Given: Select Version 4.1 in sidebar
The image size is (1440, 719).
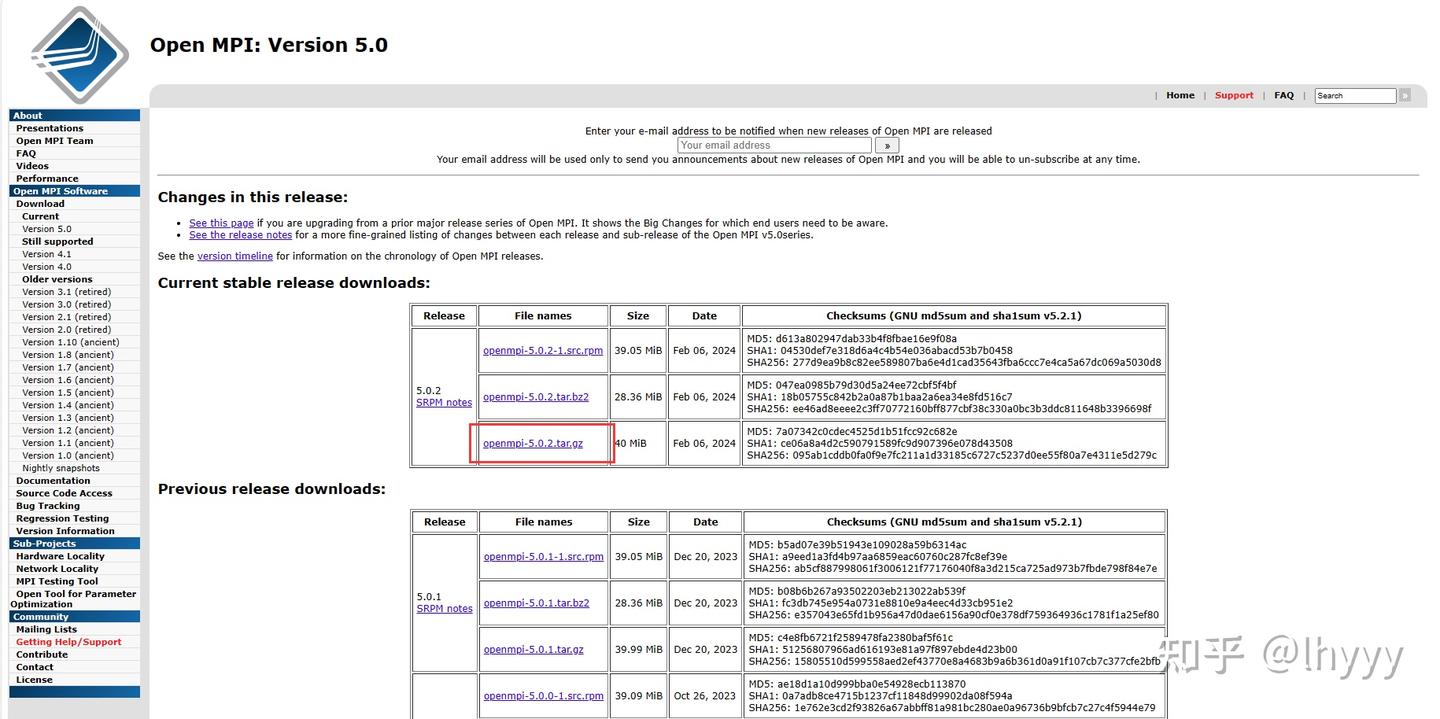Looking at the screenshot, I should [47, 254].
